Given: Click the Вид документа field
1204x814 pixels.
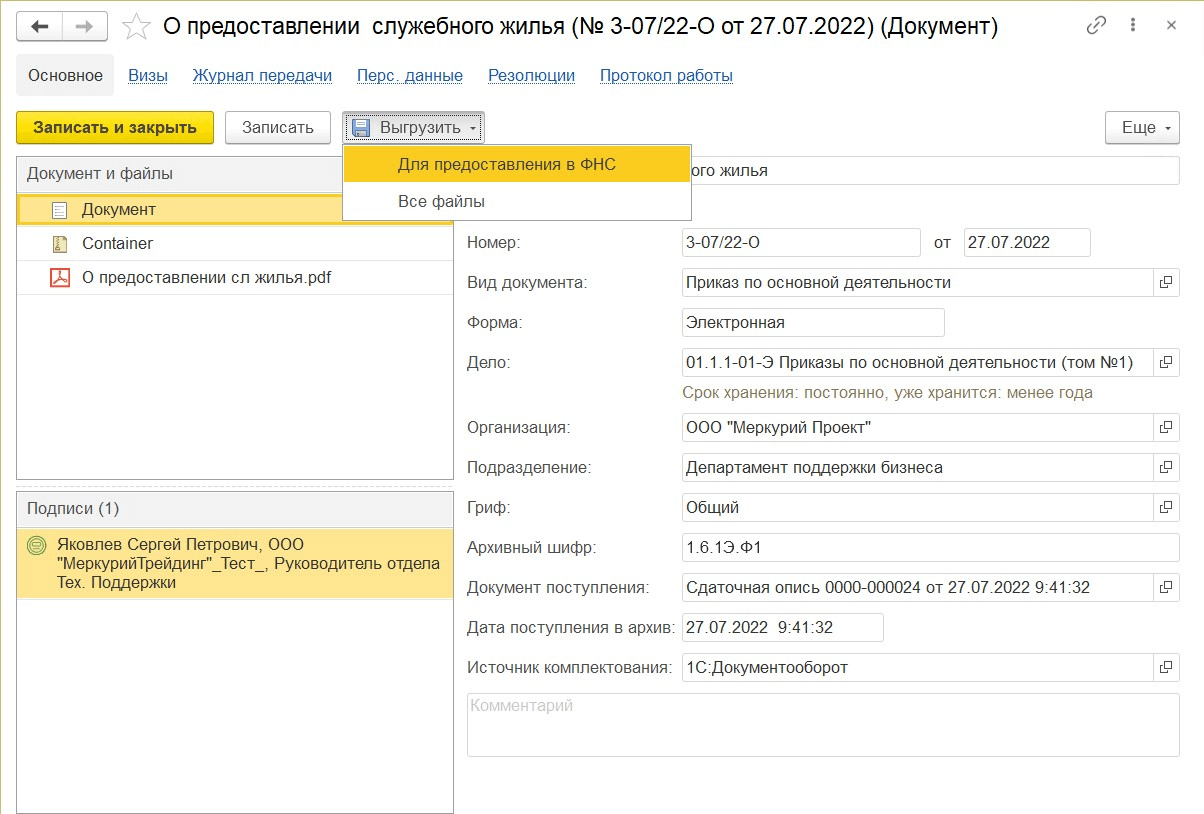Looking at the screenshot, I should (x=918, y=283).
